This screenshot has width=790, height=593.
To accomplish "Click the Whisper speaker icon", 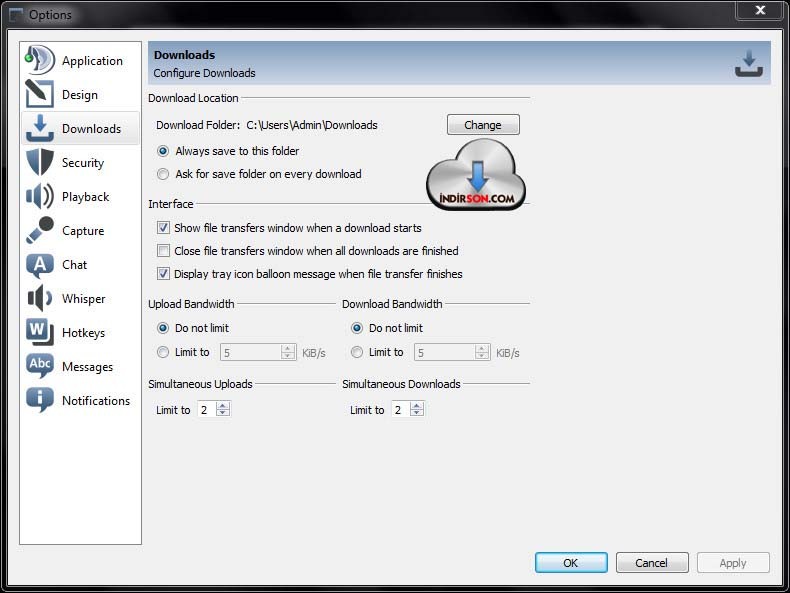I will tap(40, 298).
